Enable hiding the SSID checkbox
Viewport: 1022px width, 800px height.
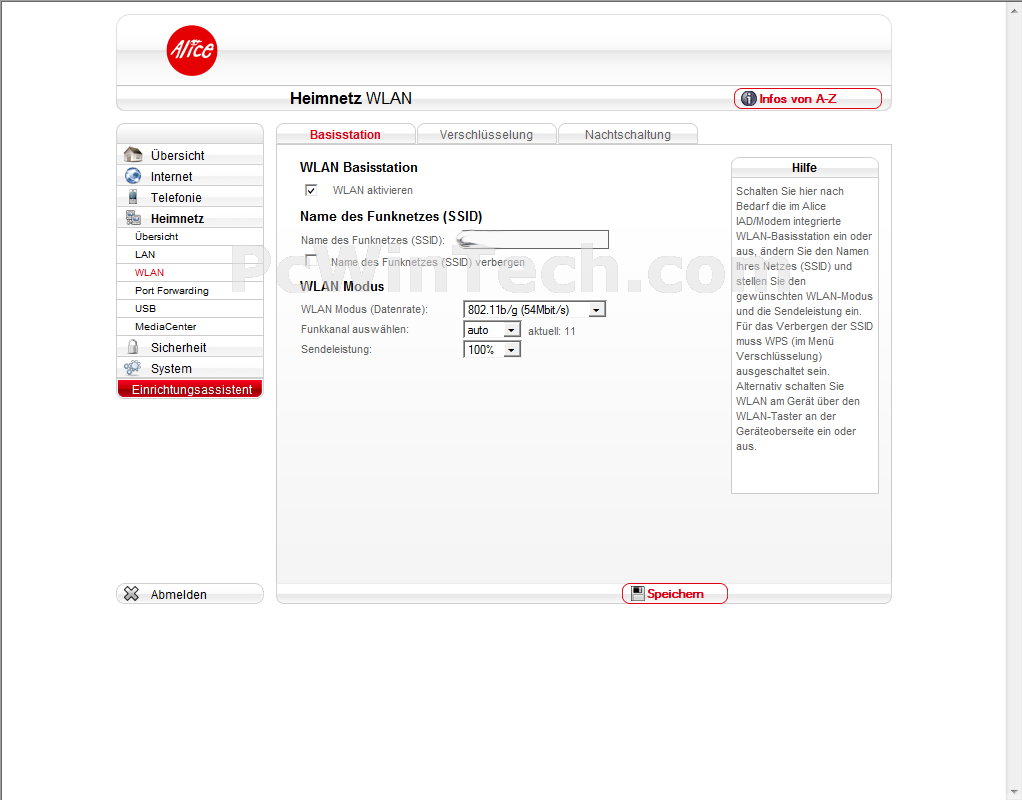(311, 261)
